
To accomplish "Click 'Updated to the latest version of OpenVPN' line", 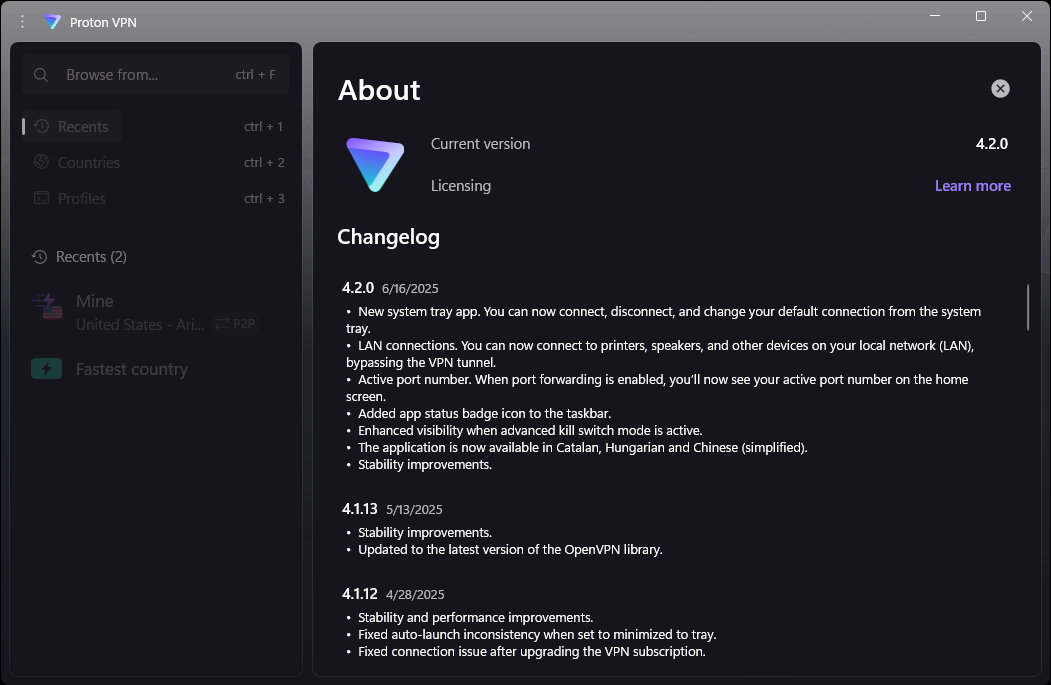I will point(509,550).
